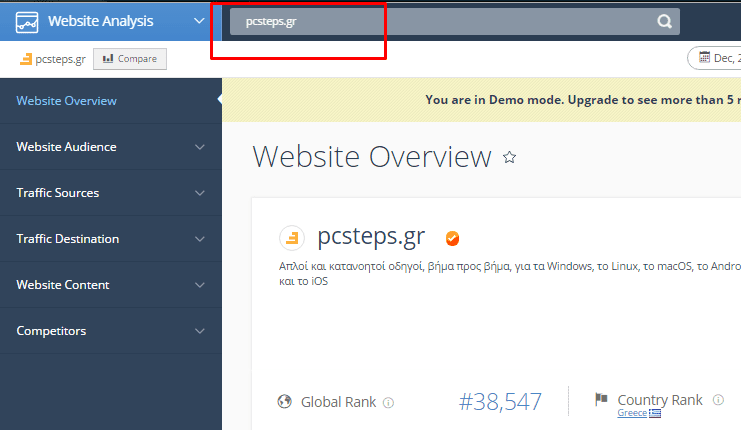Click the Country Rank flag icon
The width and height of the screenshot is (741, 430).
(x=601, y=399)
